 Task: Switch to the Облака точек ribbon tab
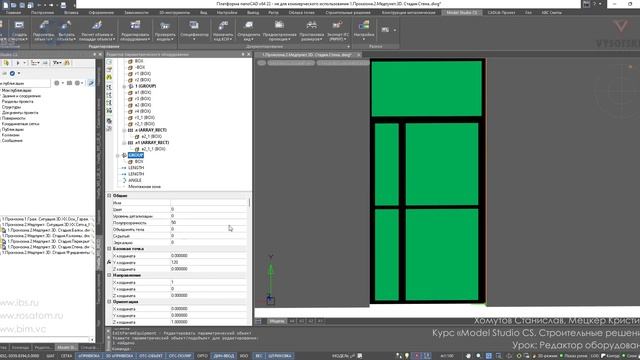301,13
